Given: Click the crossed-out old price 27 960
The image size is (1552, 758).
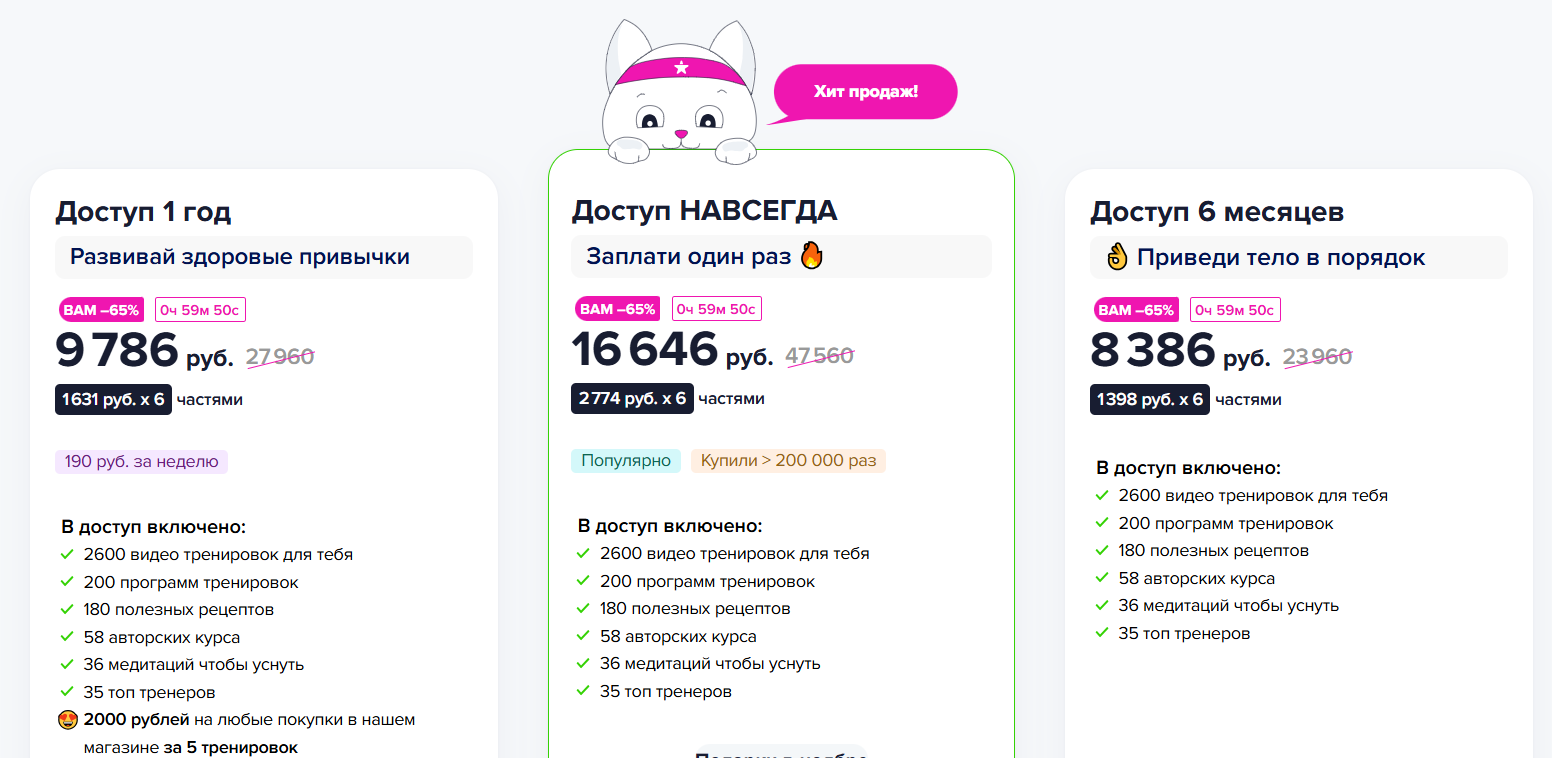Looking at the screenshot, I should tap(280, 356).
